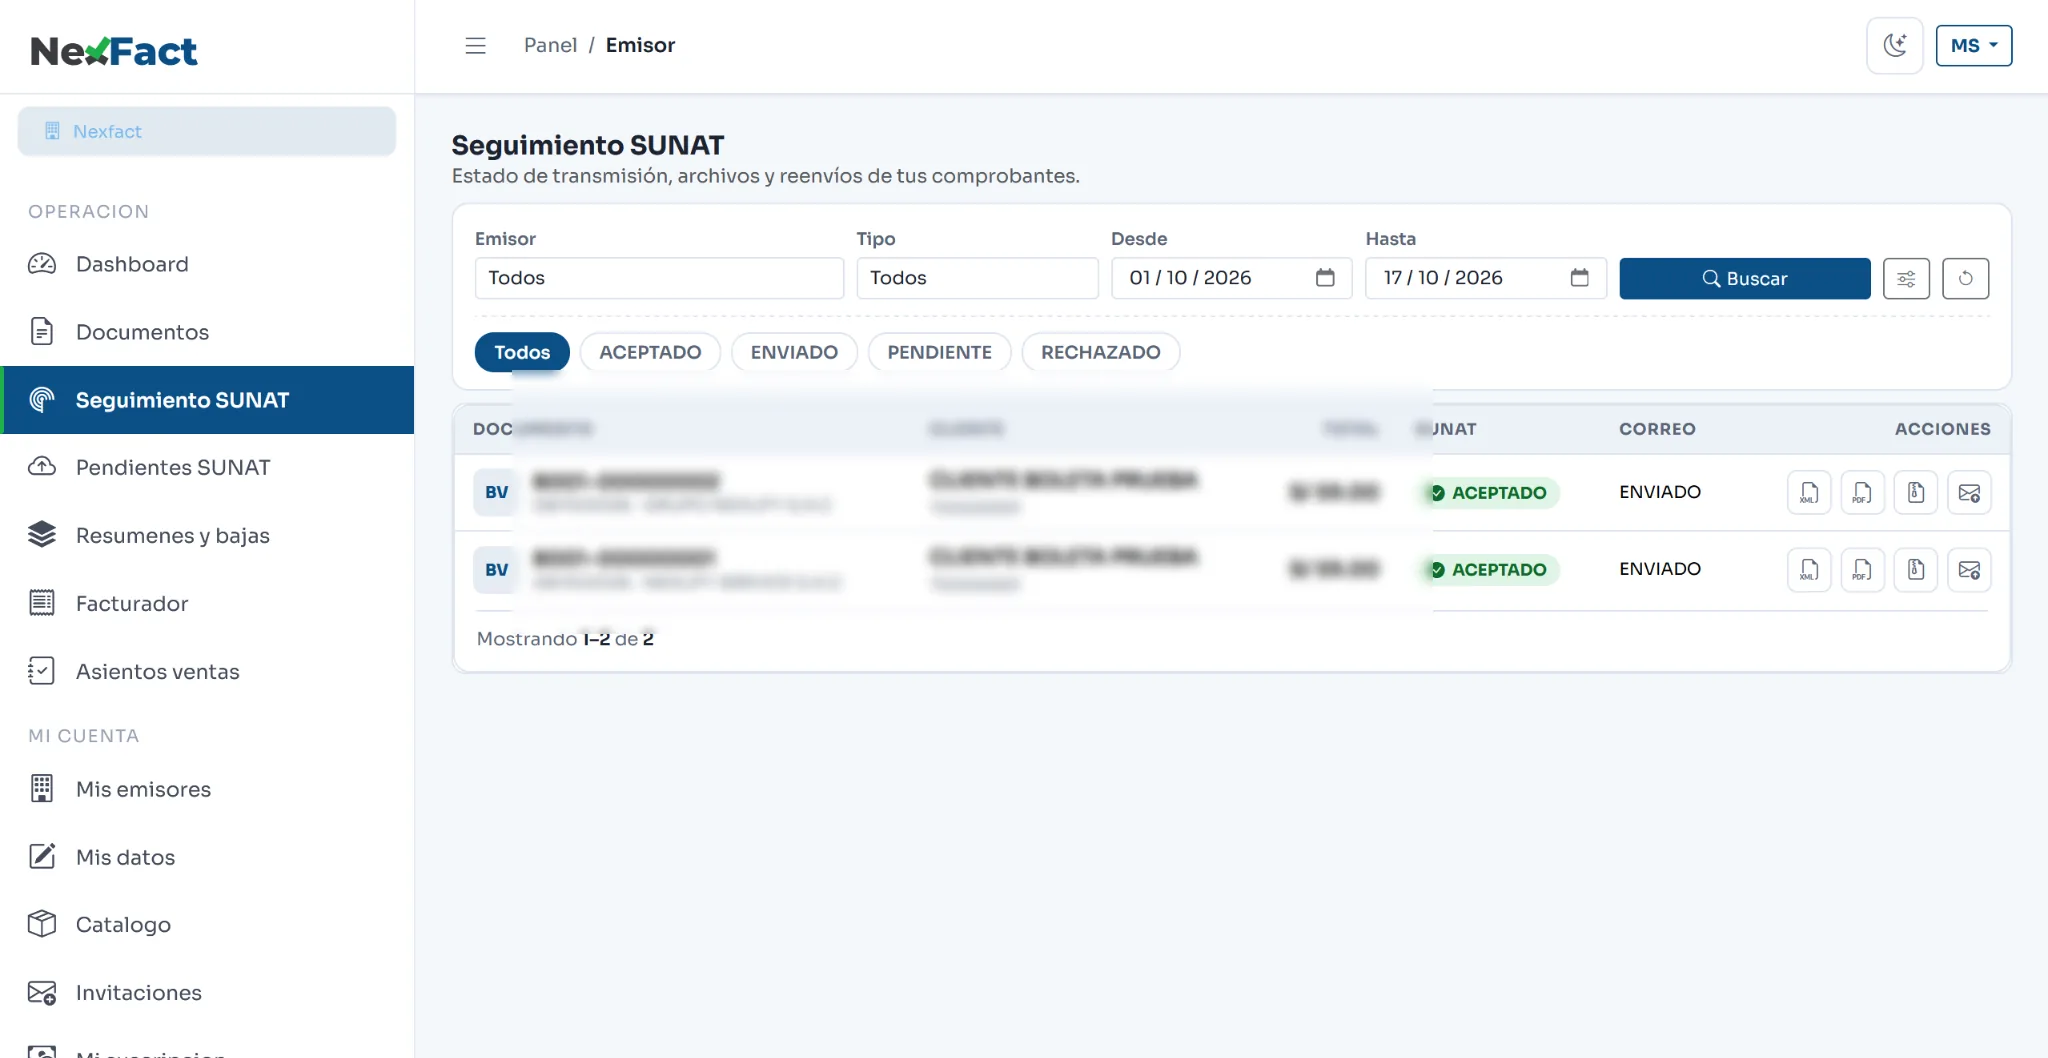Click the CORREO column header
Image resolution: width=2048 pixels, height=1058 pixels.
pyautogui.click(x=1657, y=429)
